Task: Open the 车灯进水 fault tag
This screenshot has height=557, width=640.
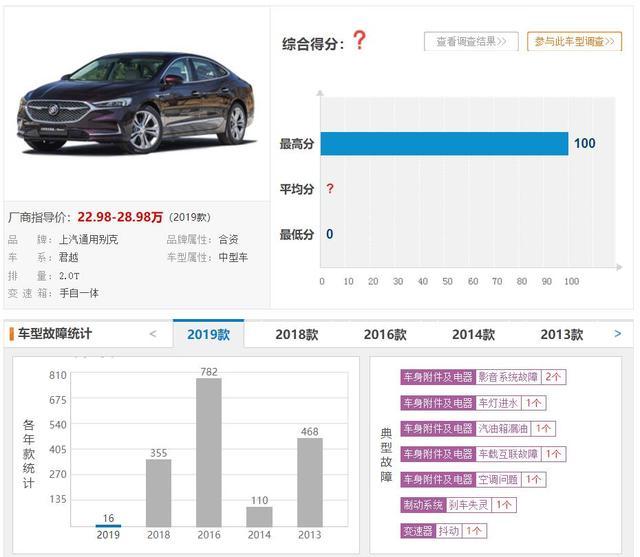Action: tap(498, 403)
